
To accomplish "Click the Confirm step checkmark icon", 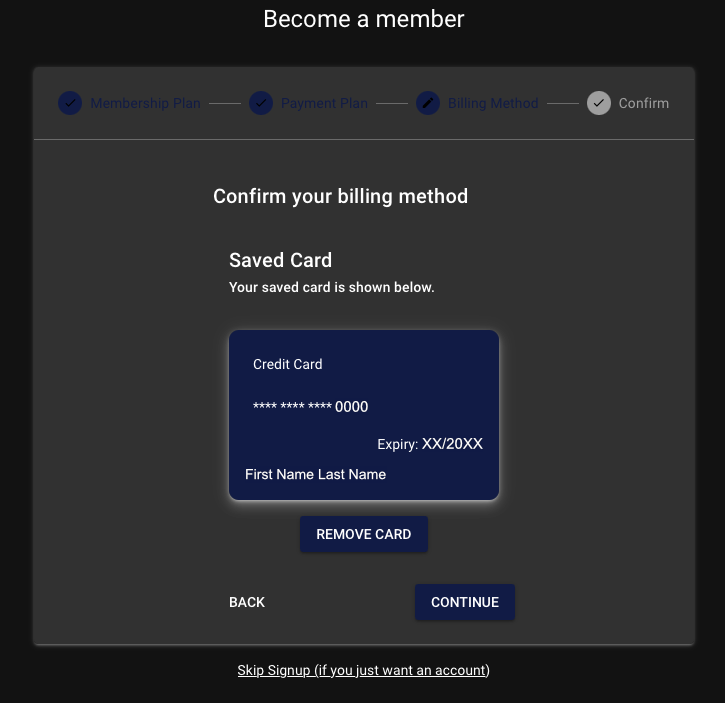I will [599, 103].
